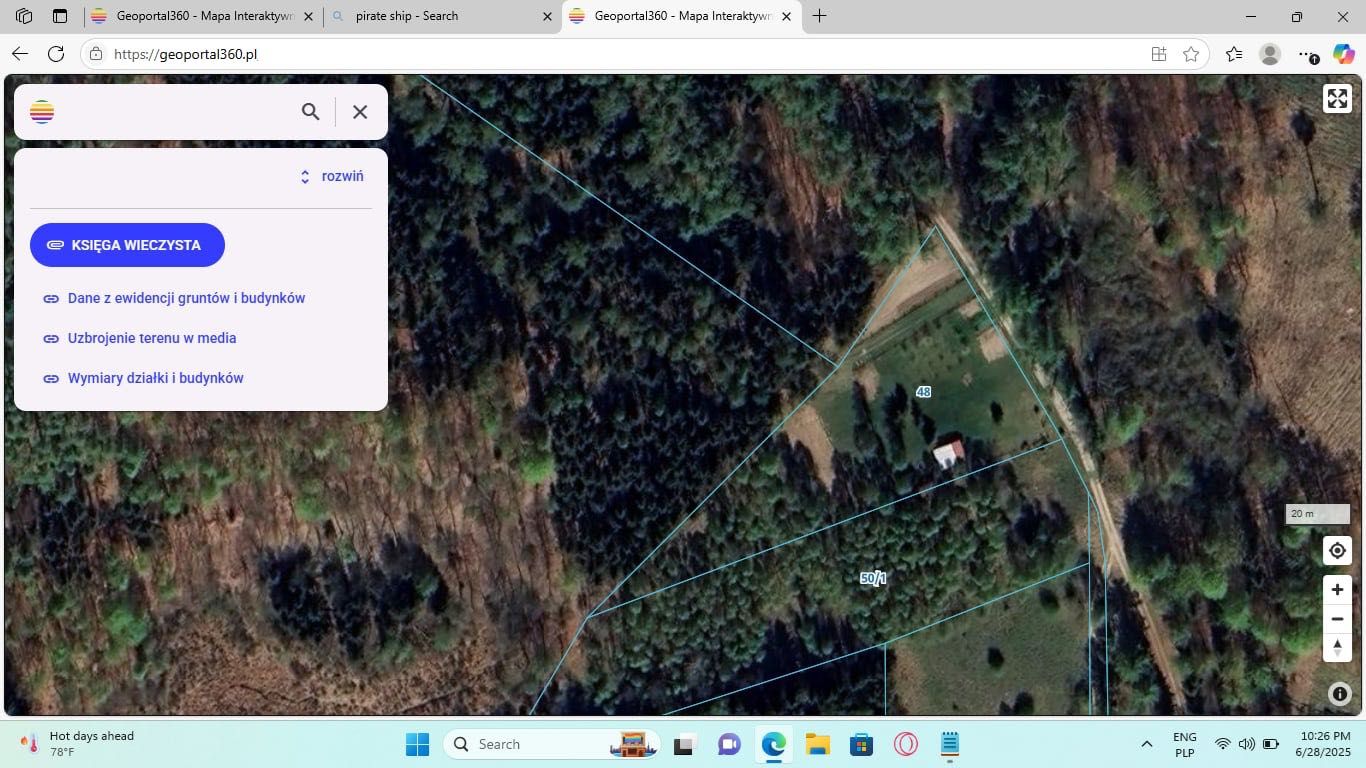Open the ENG PLP language switcher

coord(1185,744)
